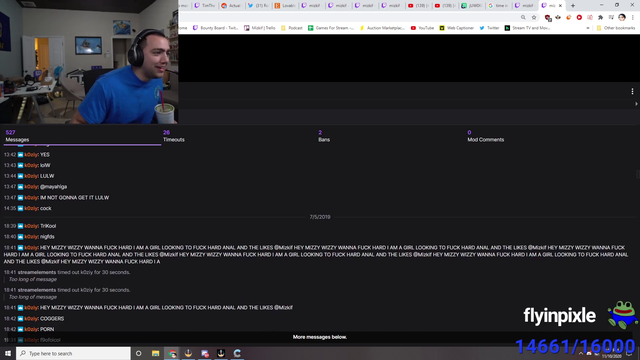
Task: Open the Other bookmarks folder
Action: pos(616,28)
